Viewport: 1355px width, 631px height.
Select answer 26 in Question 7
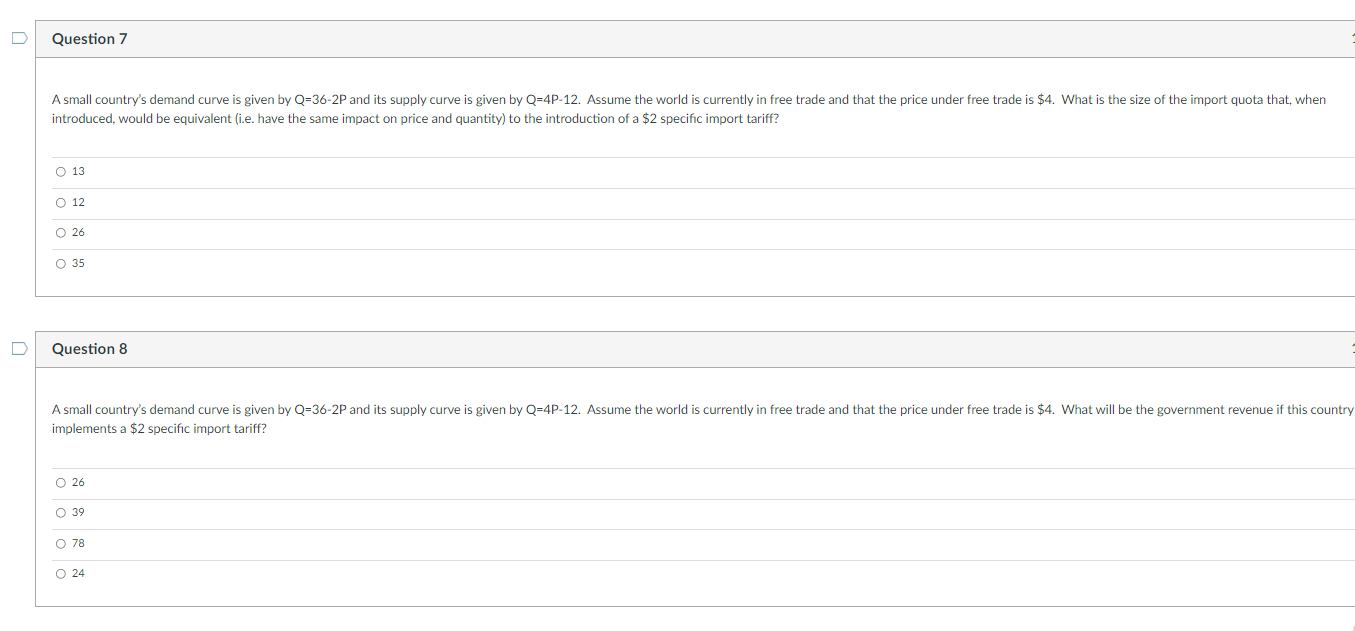pos(60,232)
